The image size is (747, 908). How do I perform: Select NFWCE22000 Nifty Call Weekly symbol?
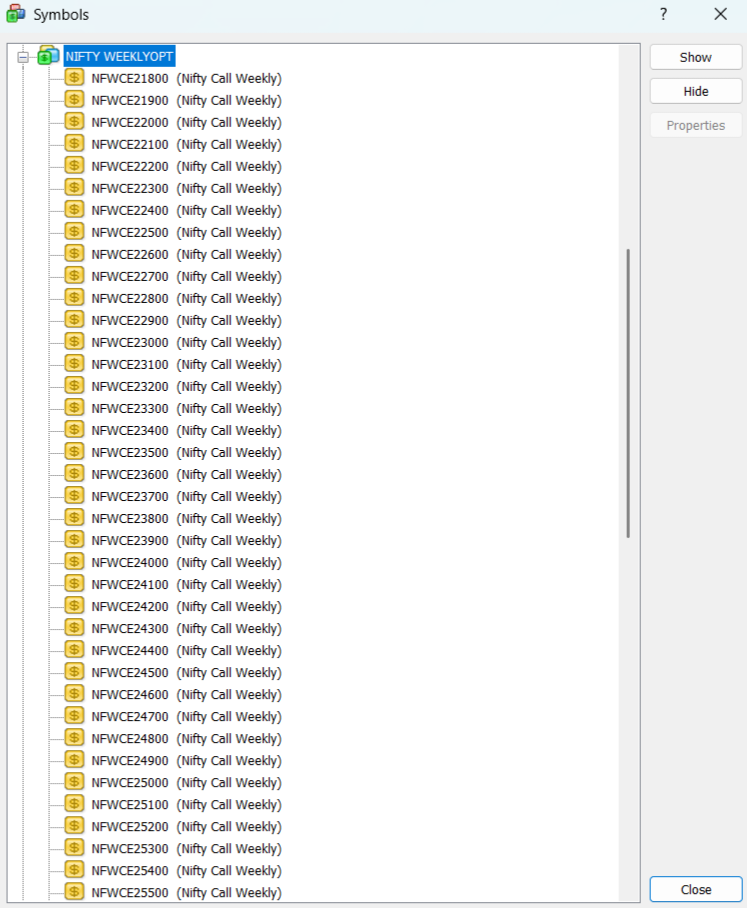click(186, 122)
